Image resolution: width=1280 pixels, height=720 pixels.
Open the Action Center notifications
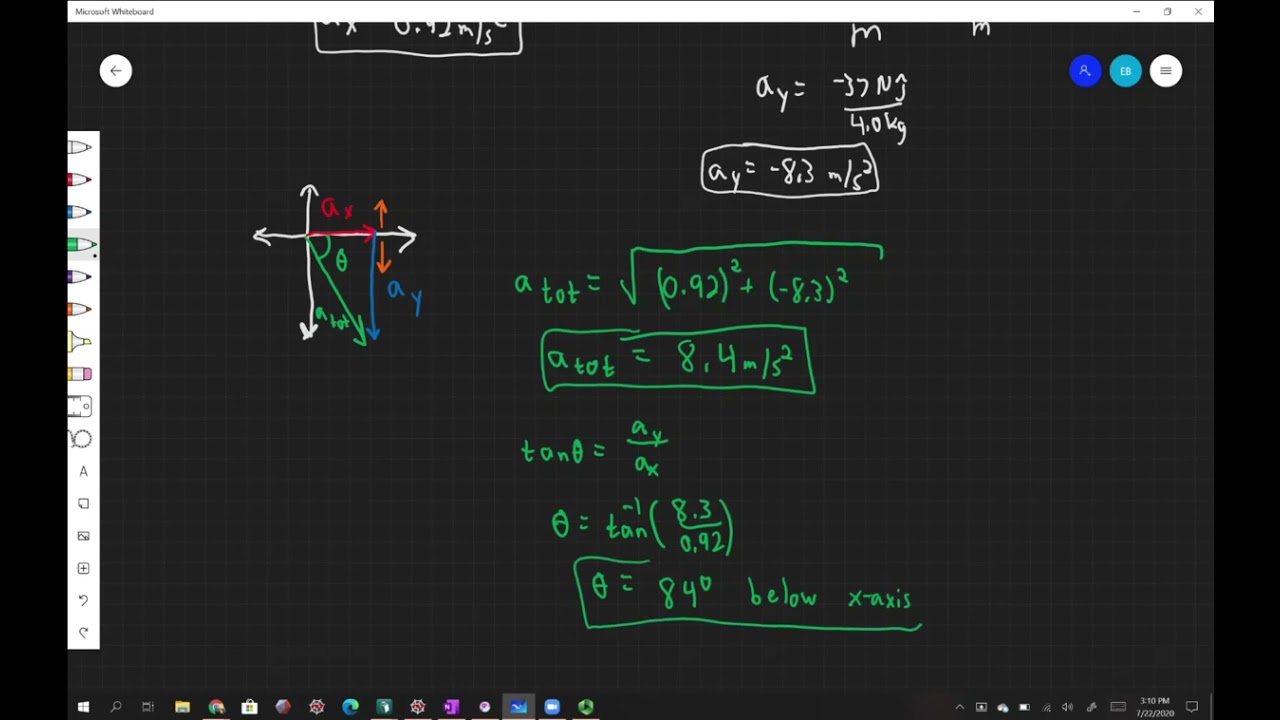pos(1192,707)
